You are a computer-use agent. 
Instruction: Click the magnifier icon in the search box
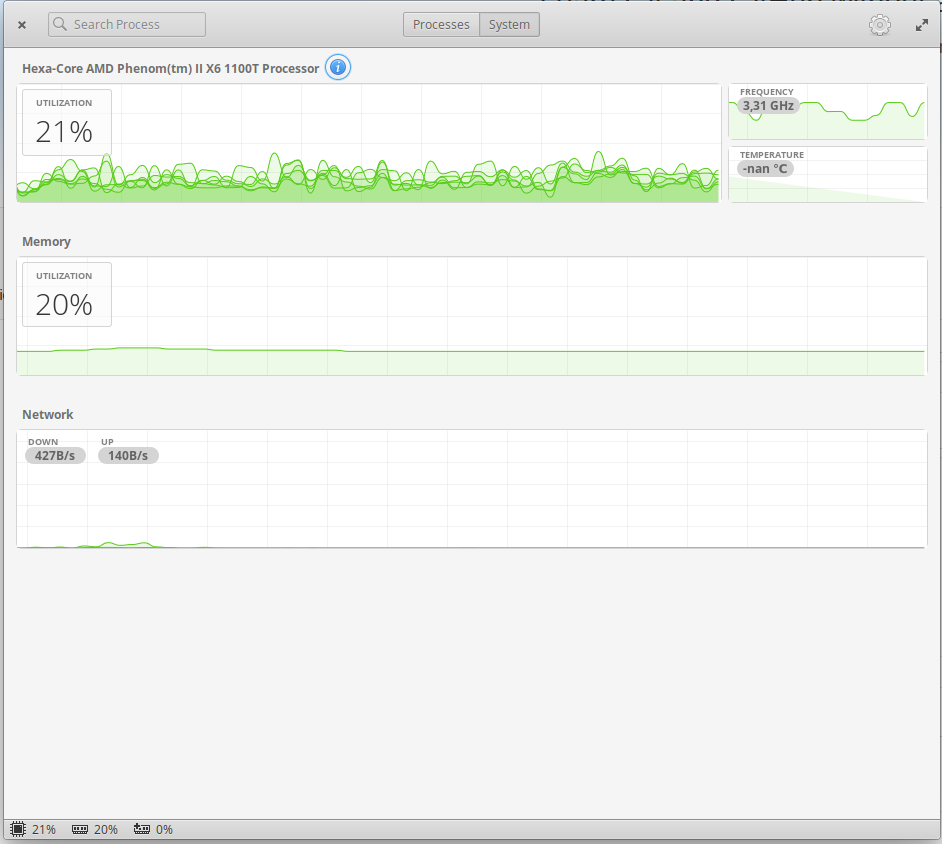click(59, 24)
